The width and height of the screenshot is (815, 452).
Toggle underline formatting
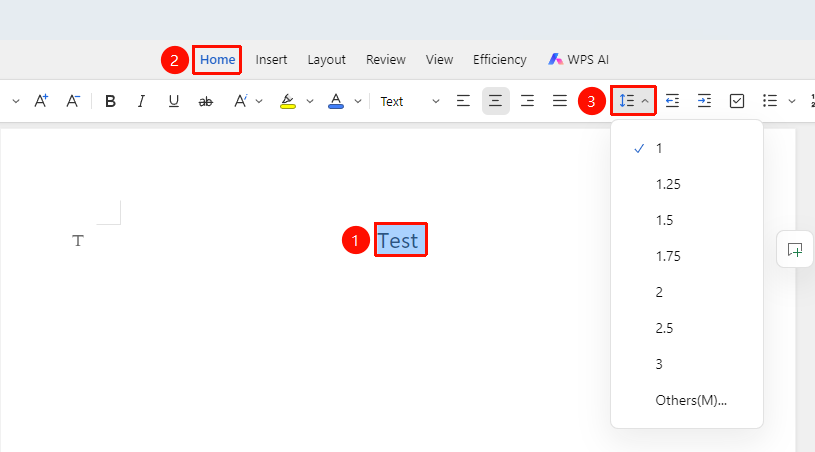click(174, 101)
